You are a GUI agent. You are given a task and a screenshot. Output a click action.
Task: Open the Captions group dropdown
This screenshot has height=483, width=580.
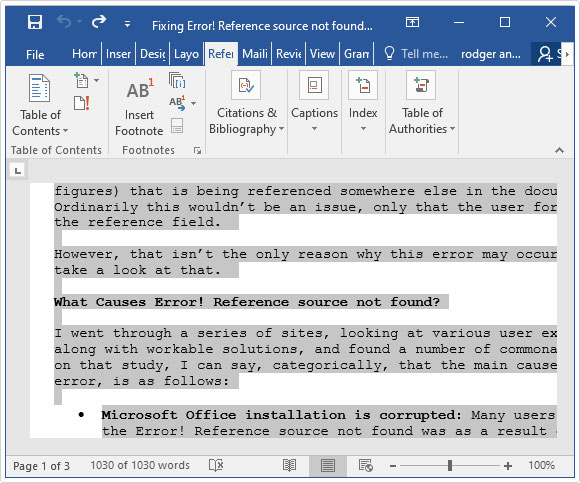tap(314, 102)
